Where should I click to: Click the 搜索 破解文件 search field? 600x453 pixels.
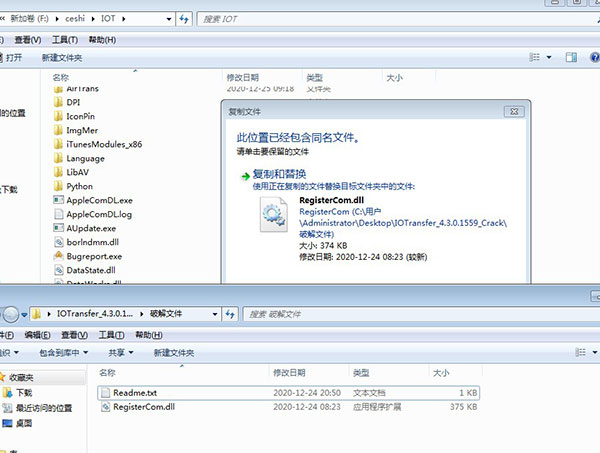[x=421, y=314]
